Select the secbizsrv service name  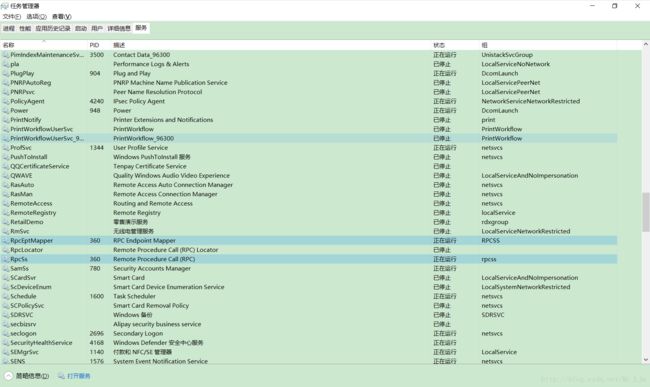point(23,324)
